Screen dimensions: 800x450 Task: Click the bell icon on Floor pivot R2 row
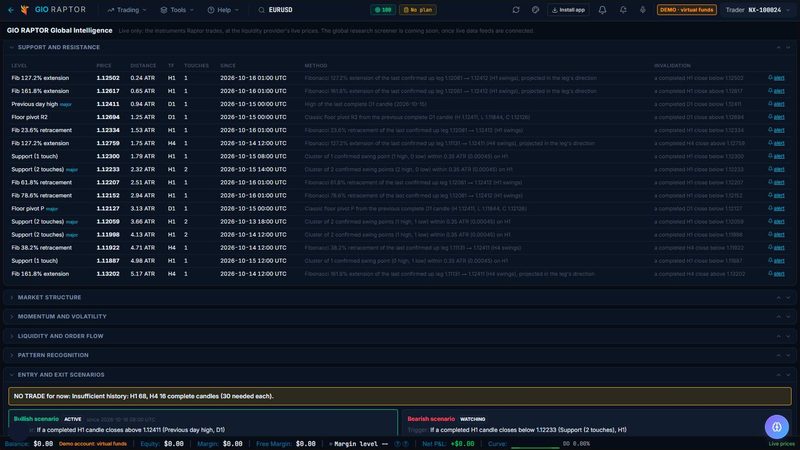770,117
